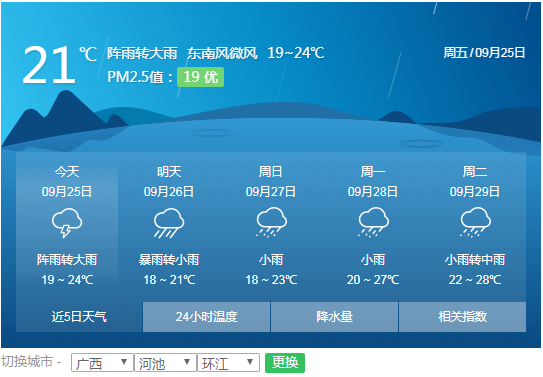Select the 周一 day label
This screenshot has width=543, height=377.
point(373,172)
